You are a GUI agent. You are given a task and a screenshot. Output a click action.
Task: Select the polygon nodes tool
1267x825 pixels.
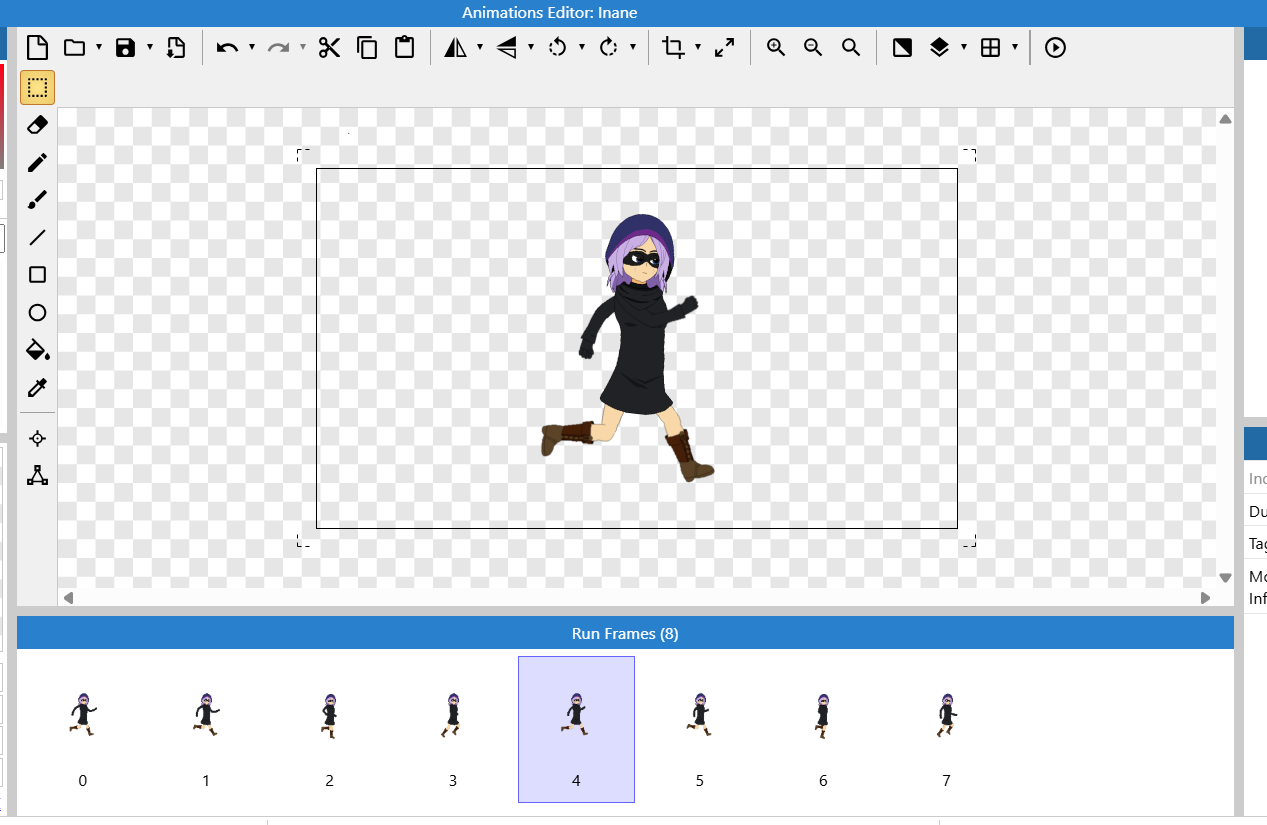37,475
